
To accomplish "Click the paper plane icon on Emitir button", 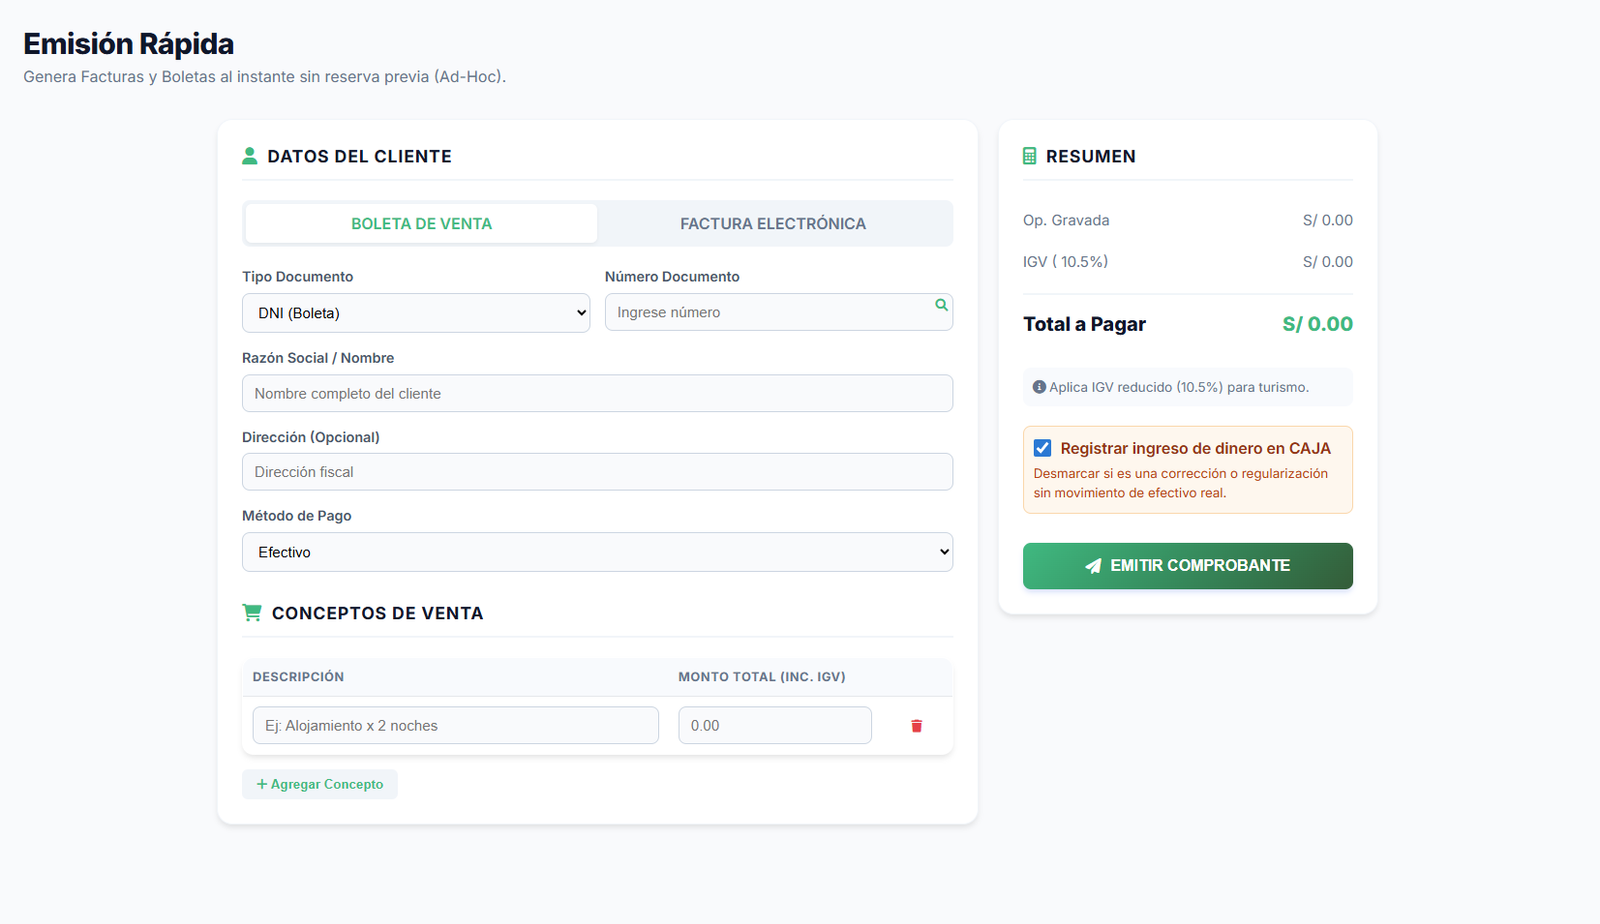I will (x=1093, y=566).
